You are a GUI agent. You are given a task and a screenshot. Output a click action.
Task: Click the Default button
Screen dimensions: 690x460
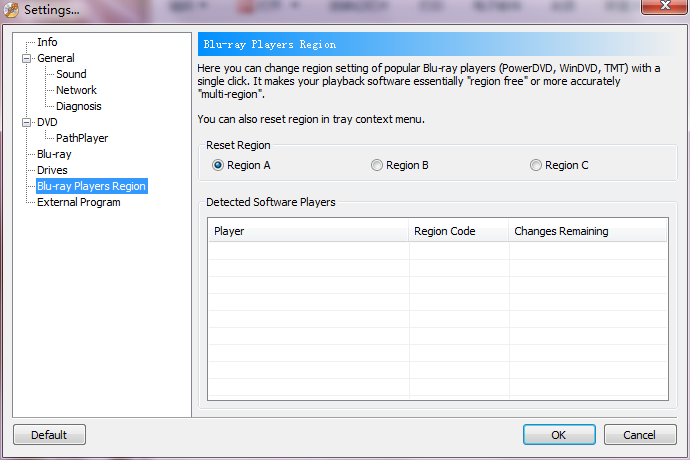49,435
